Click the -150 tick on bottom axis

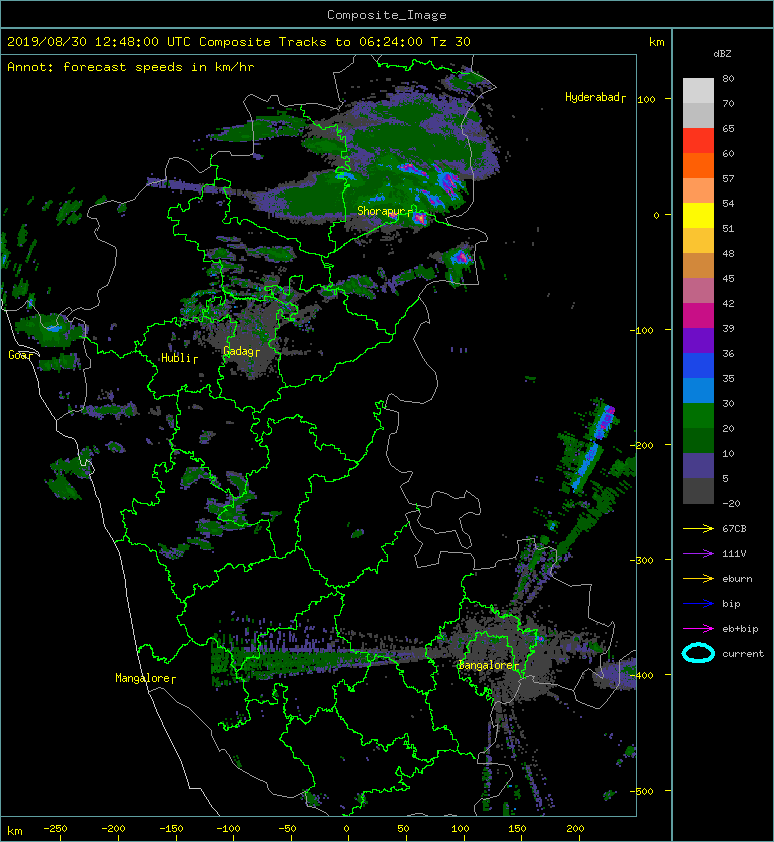pos(171,829)
